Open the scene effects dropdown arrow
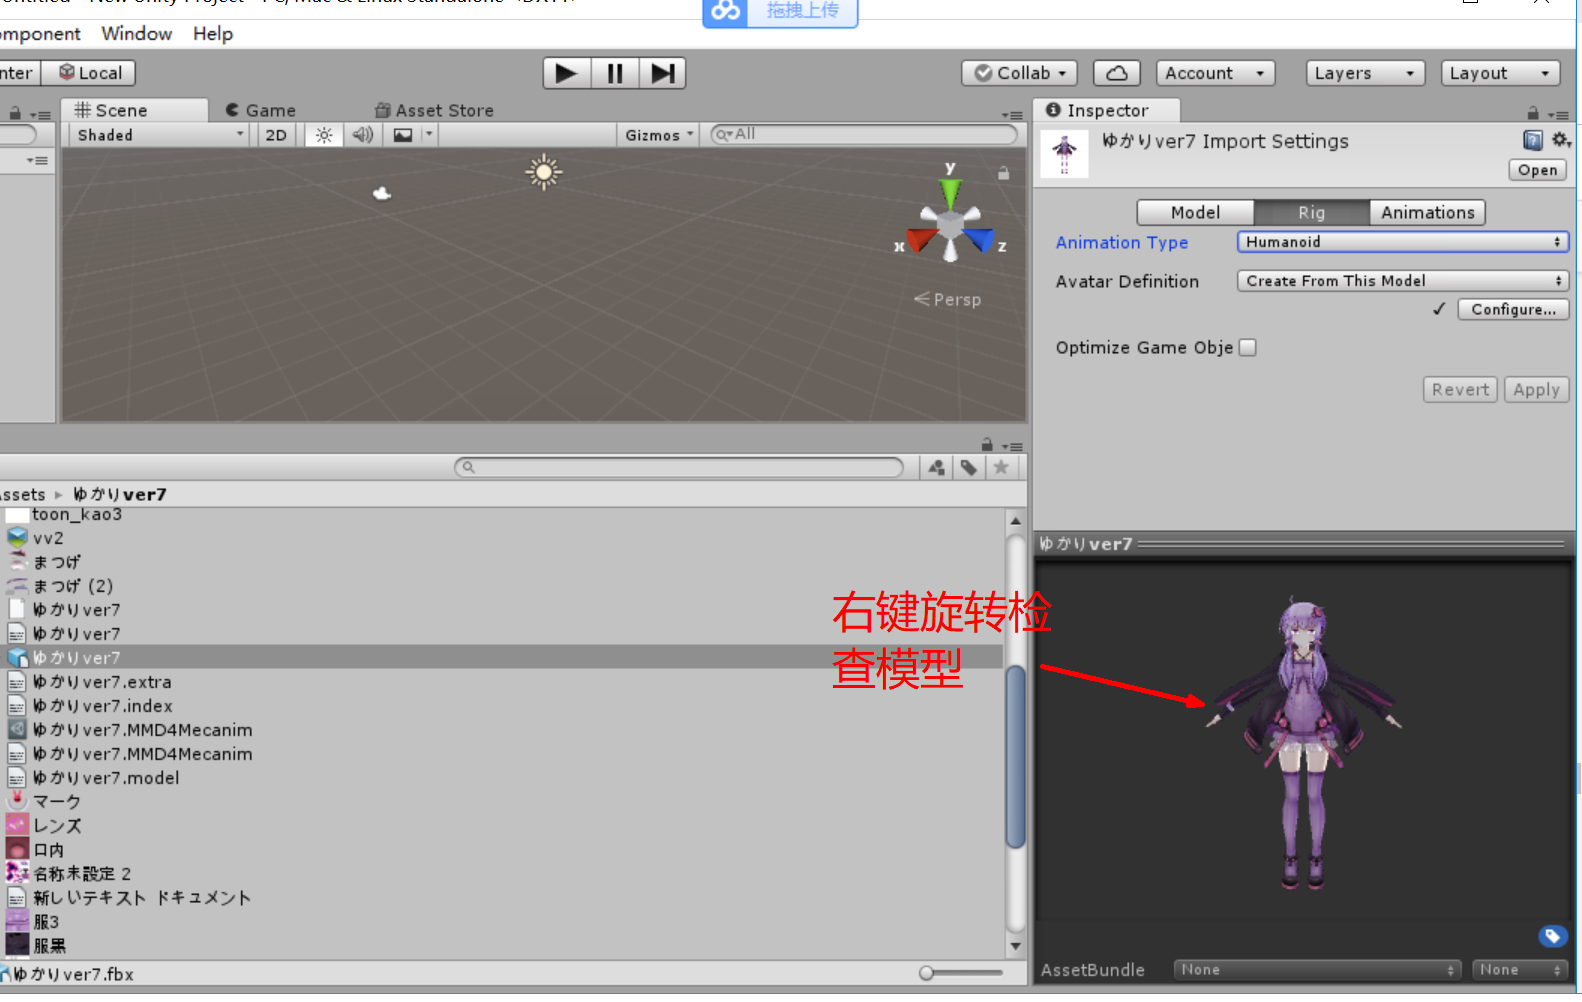Image resolution: width=1582 pixels, height=1002 pixels. pyautogui.click(x=429, y=135)
